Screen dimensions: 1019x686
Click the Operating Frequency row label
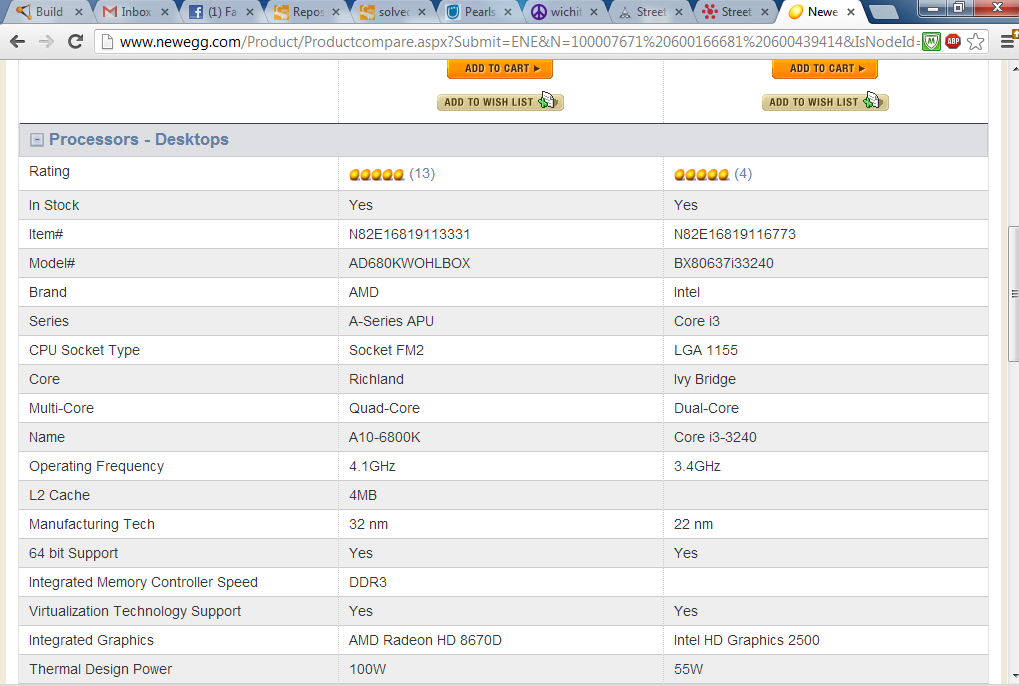(96, 466)
